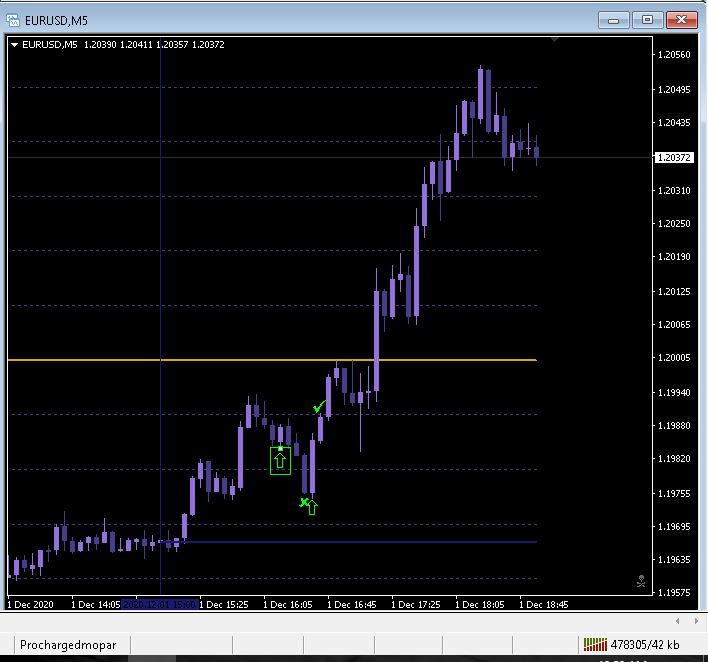Viewport: 708px width, 662px height.
Task: Select the vertical line at 15:00
Action: [x=161, y=316]
